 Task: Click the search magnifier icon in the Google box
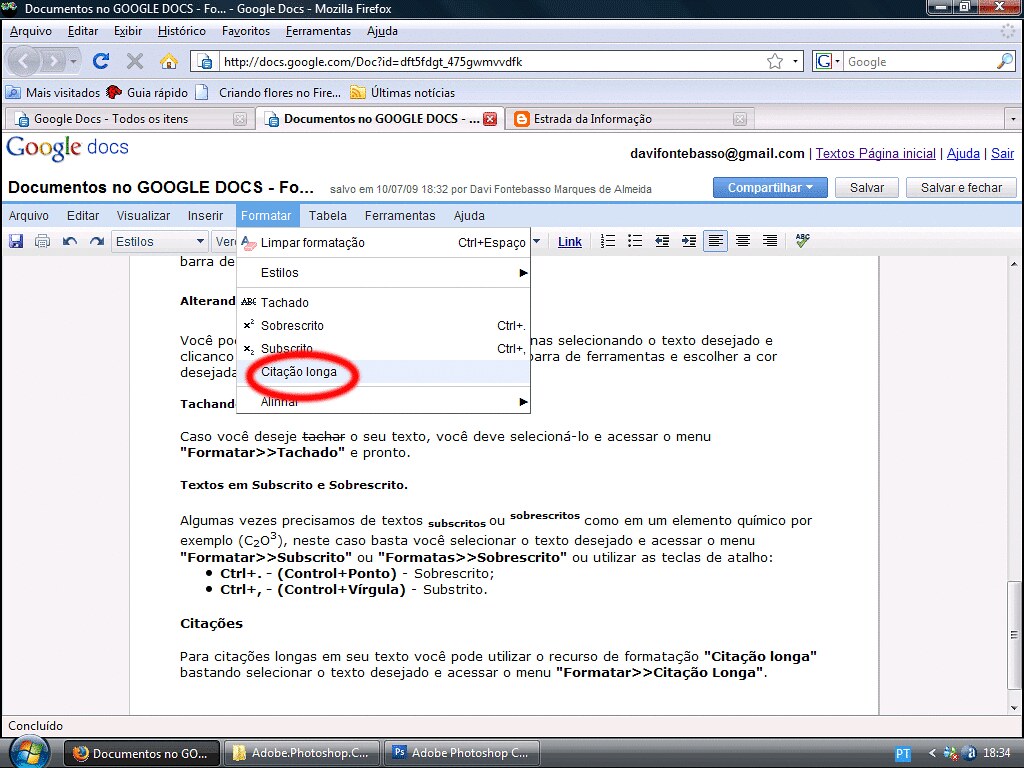(x=1004, y=61)
